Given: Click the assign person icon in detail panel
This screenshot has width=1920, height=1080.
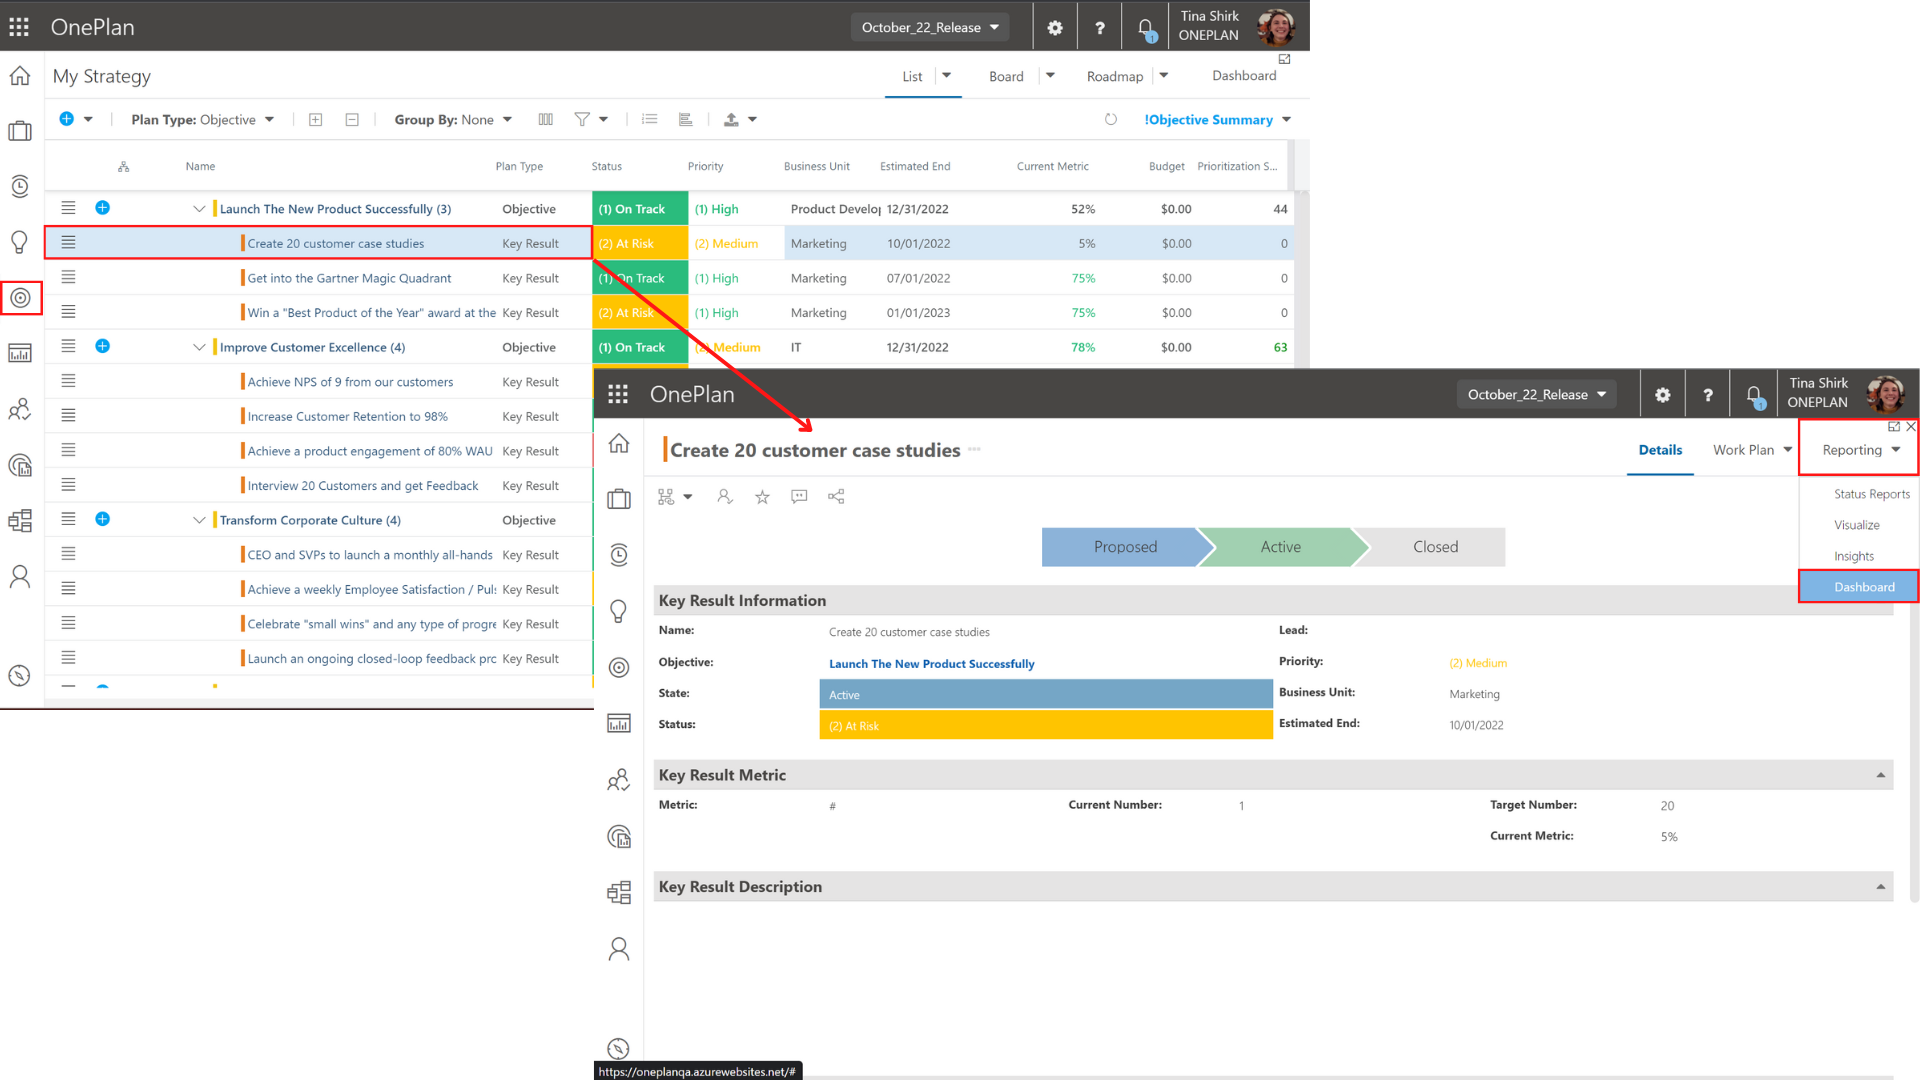Looking at the screenshot, I should 725,496.
